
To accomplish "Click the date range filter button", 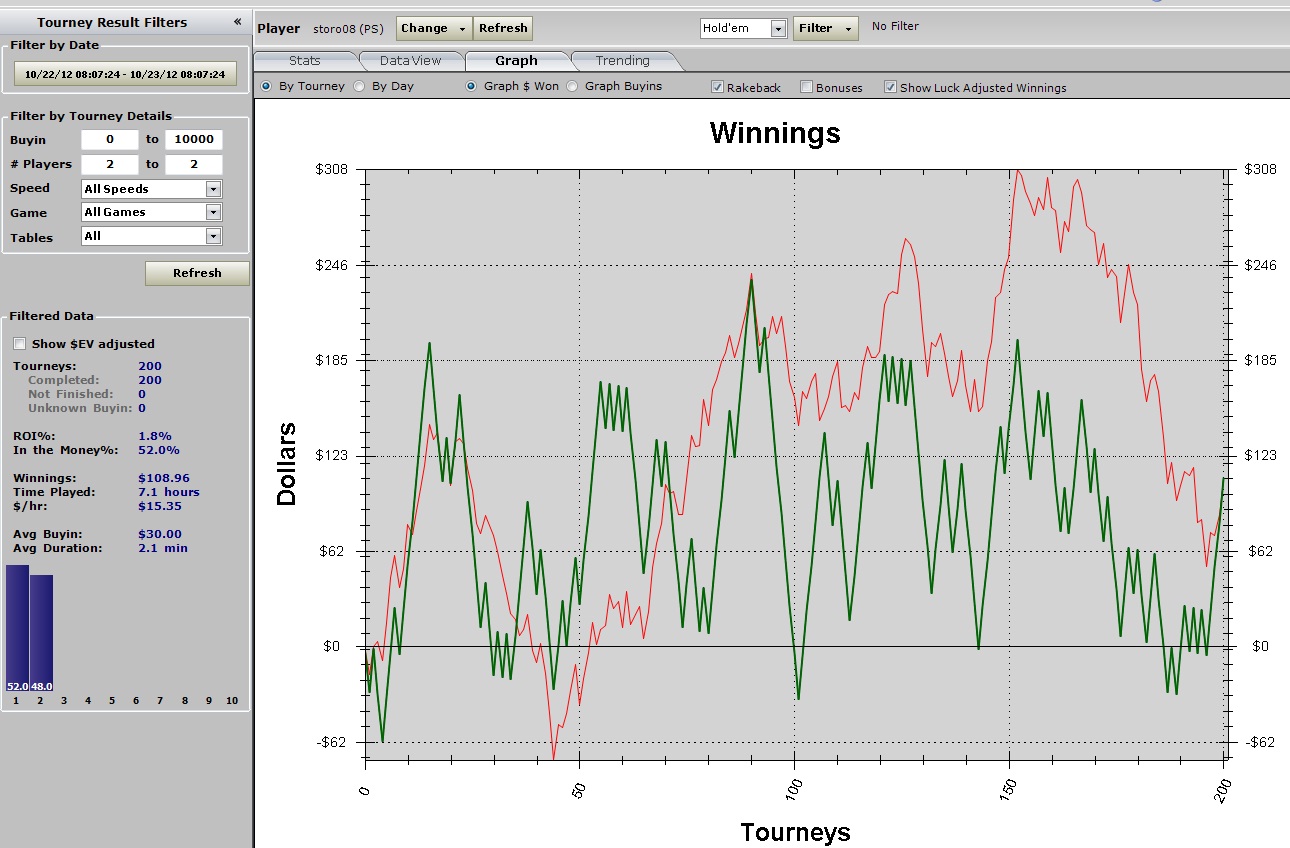I will [x=125, y=74].
